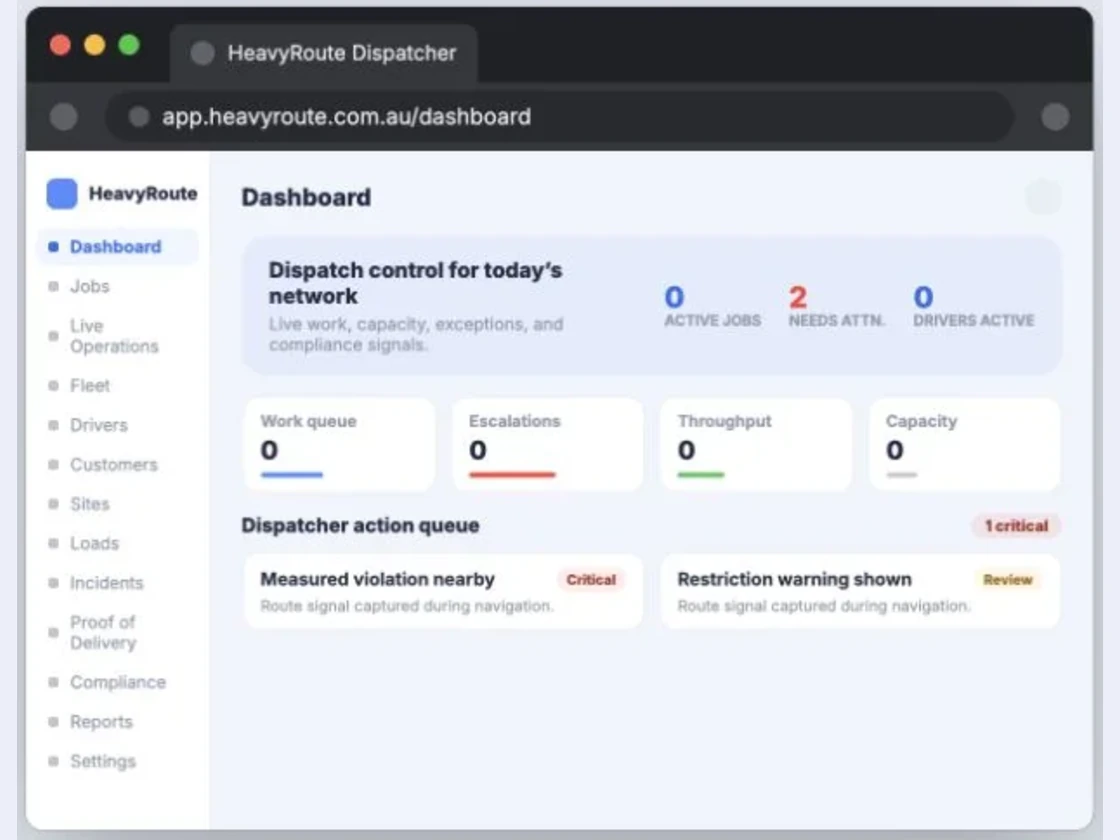This screenshot has width=1120, height=840.
Task: Click the Needs Attn. count of 2
Action: tap(798, 297)
